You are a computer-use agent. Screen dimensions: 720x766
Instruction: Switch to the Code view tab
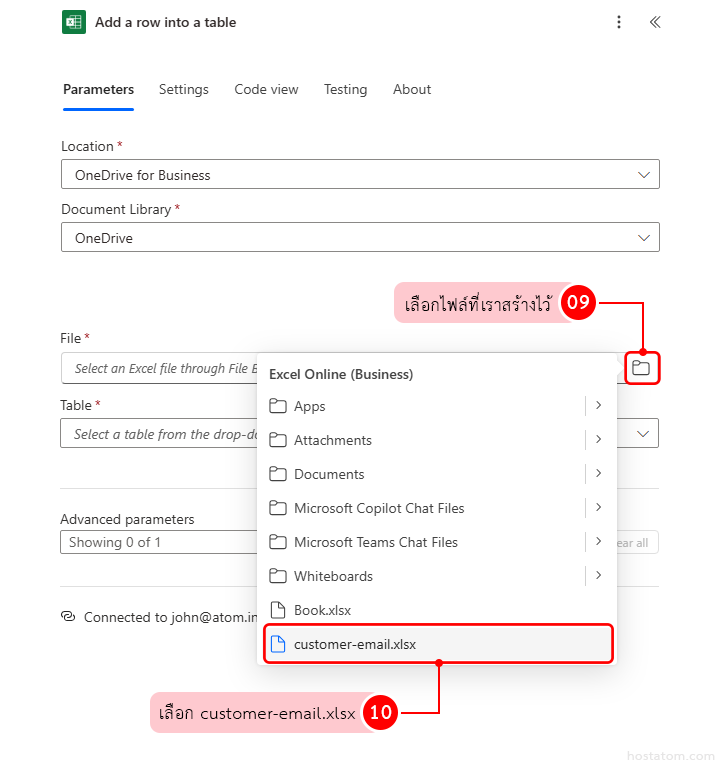[x=266, y=90]
